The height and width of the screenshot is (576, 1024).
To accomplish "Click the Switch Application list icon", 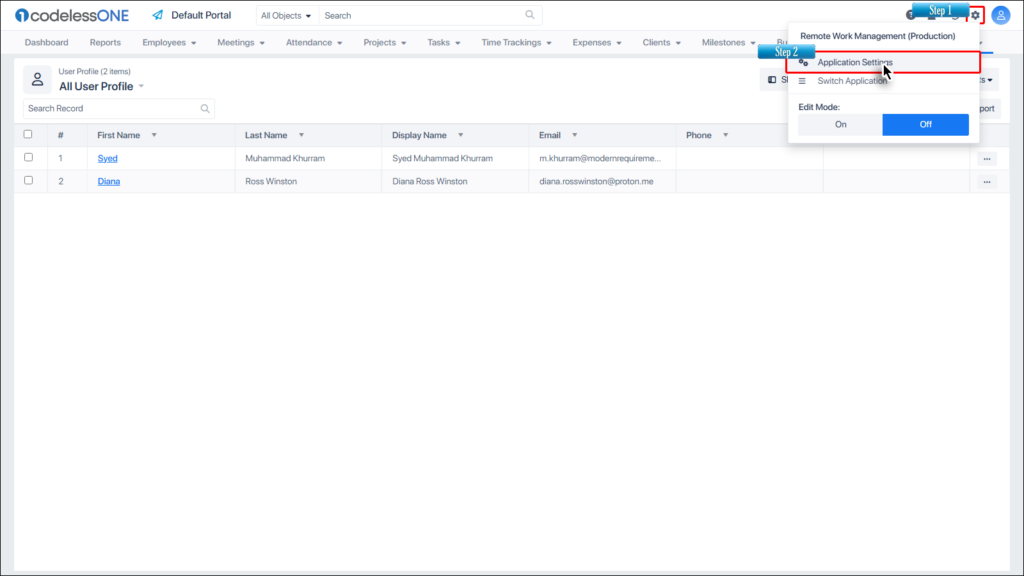I will coord(802,81).
